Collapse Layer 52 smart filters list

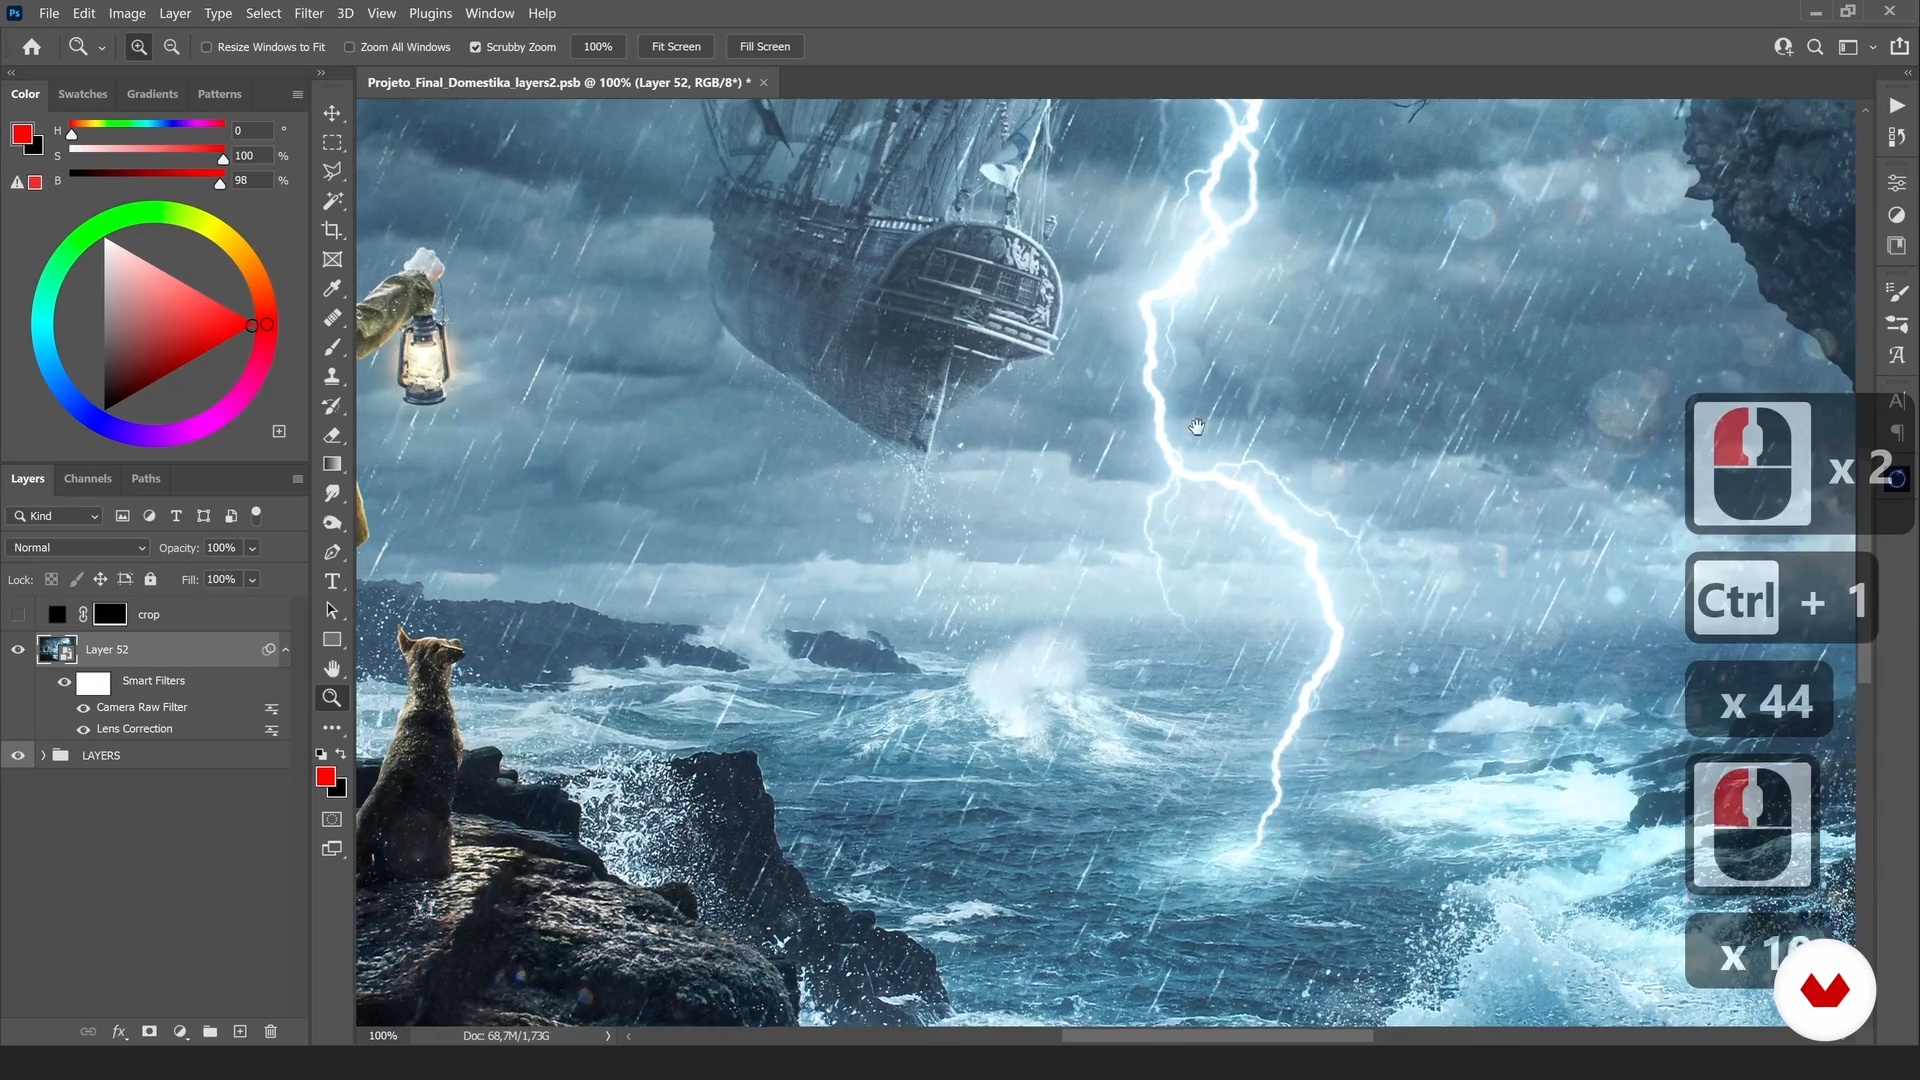click(286, 650)
